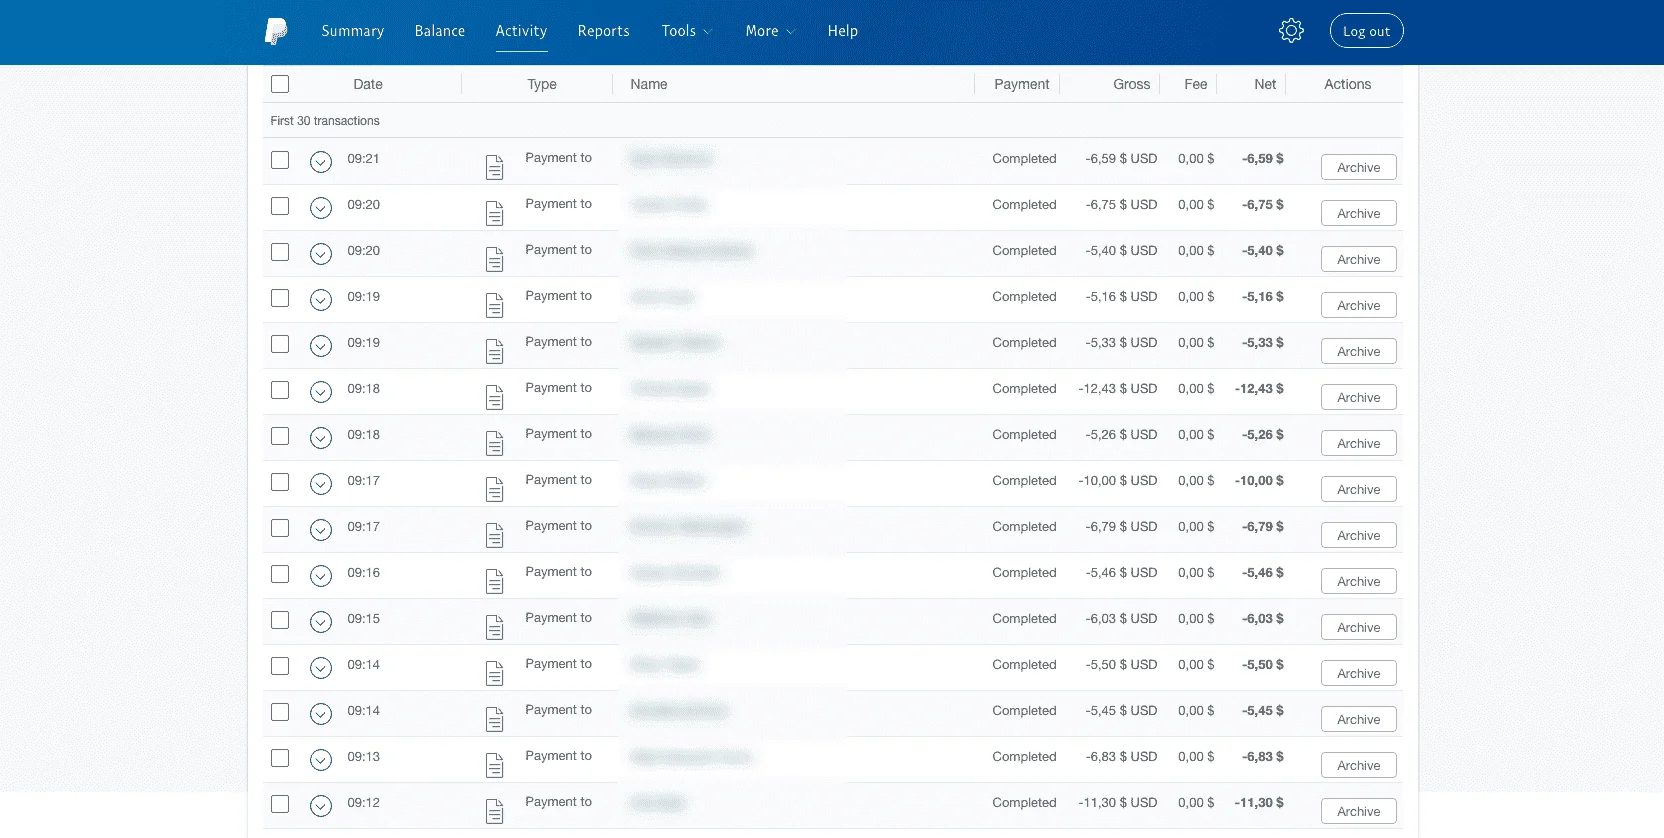Expand details of the 09:15 transaction
Image resolution: width=1664 pixels, height=838 pixels.
coord(321,622)
